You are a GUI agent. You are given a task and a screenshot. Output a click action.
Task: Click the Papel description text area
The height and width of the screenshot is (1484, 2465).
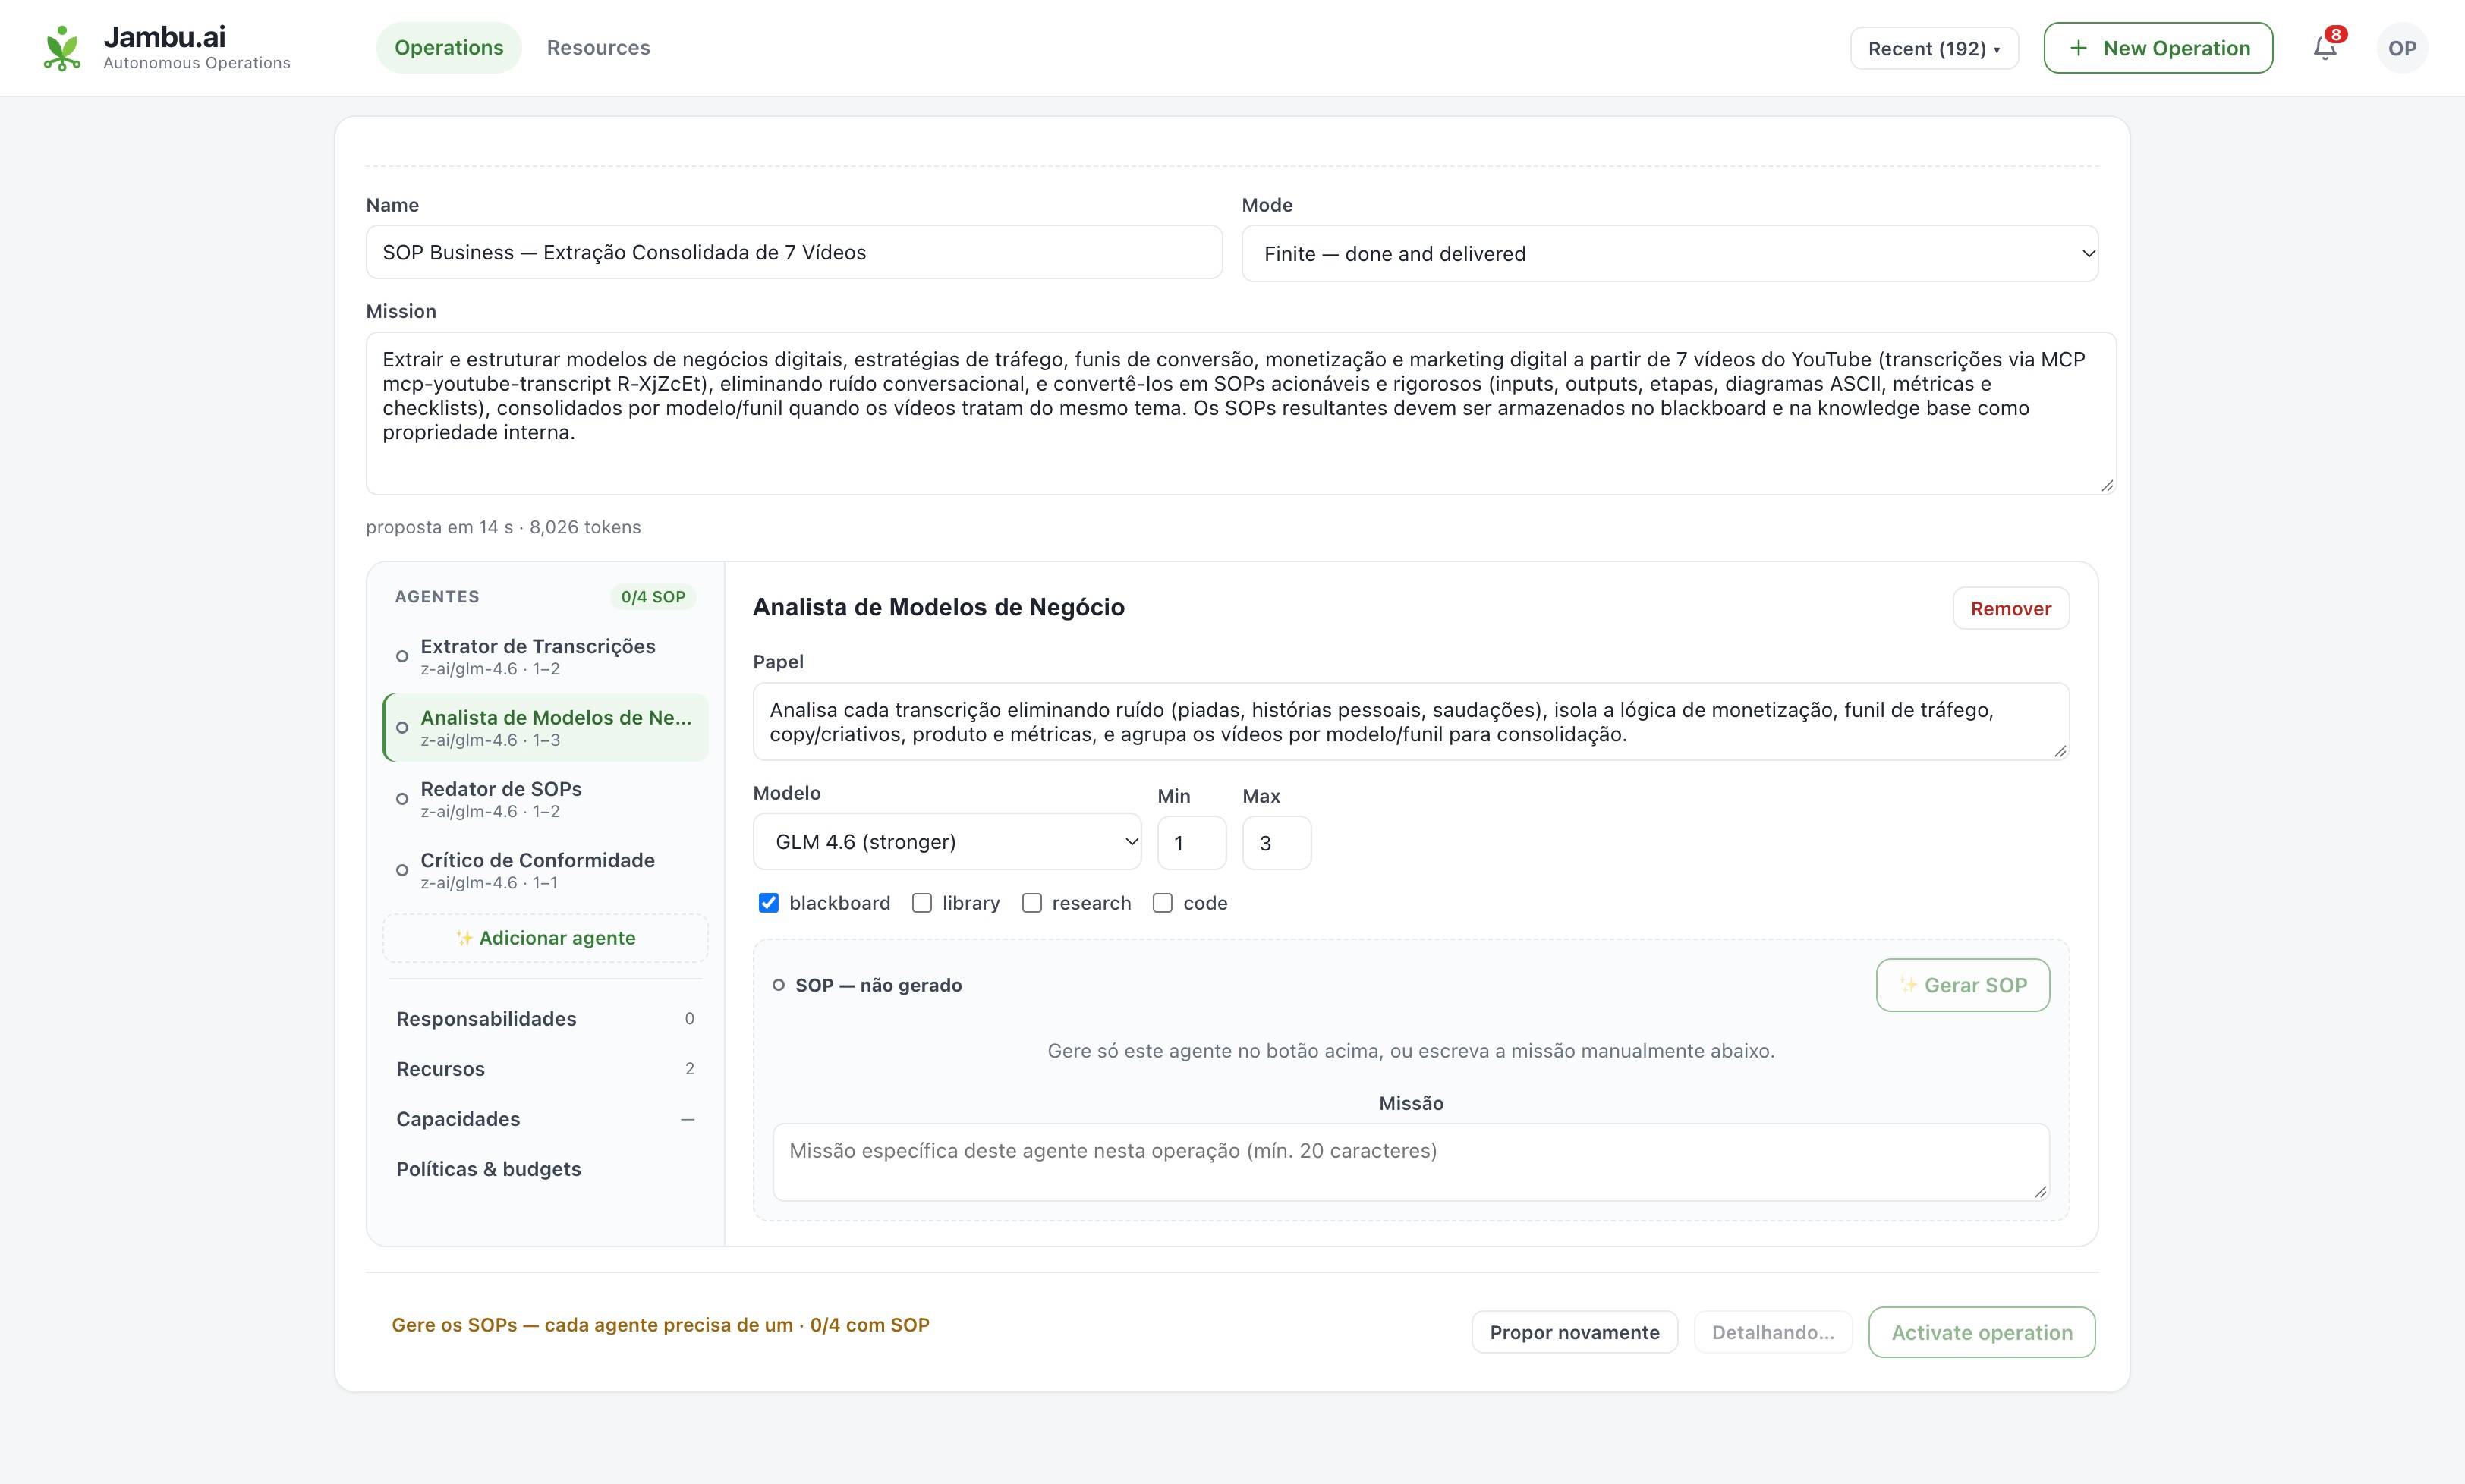[x=1410, y=722]
